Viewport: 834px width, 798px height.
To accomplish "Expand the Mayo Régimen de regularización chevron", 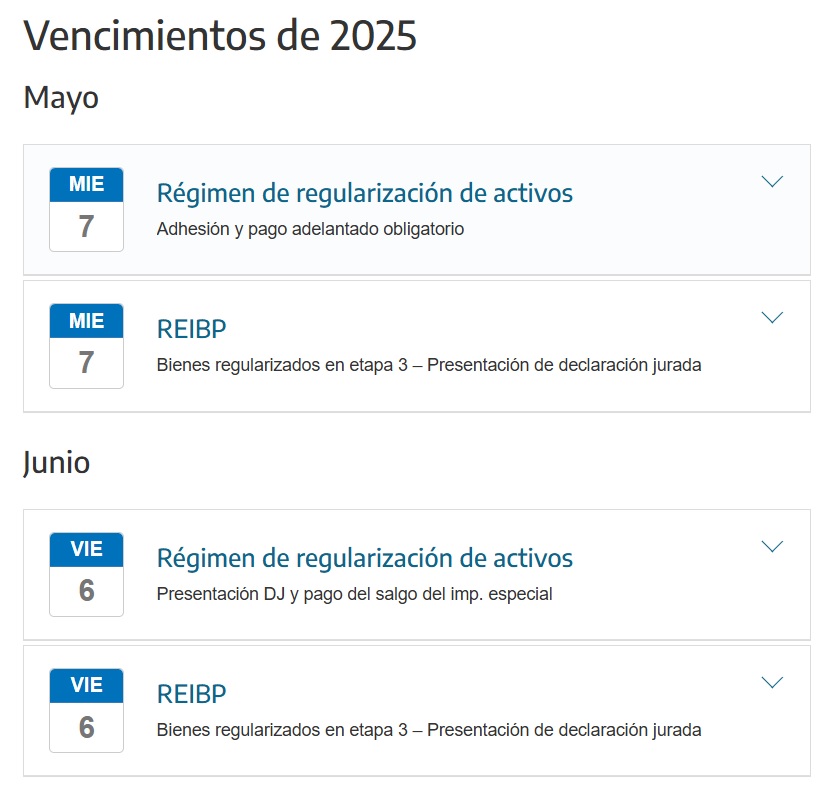I will 772,181.
